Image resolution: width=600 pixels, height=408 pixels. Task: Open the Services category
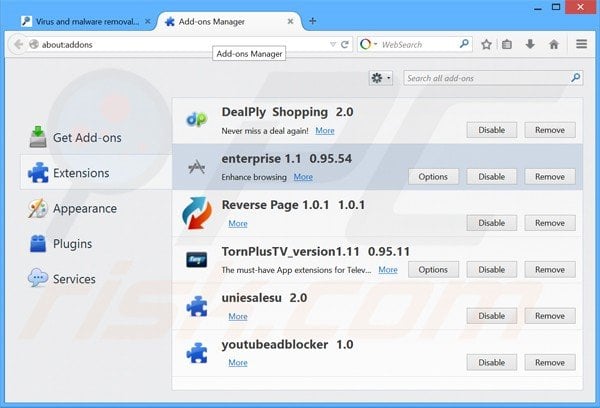[96, 279]
